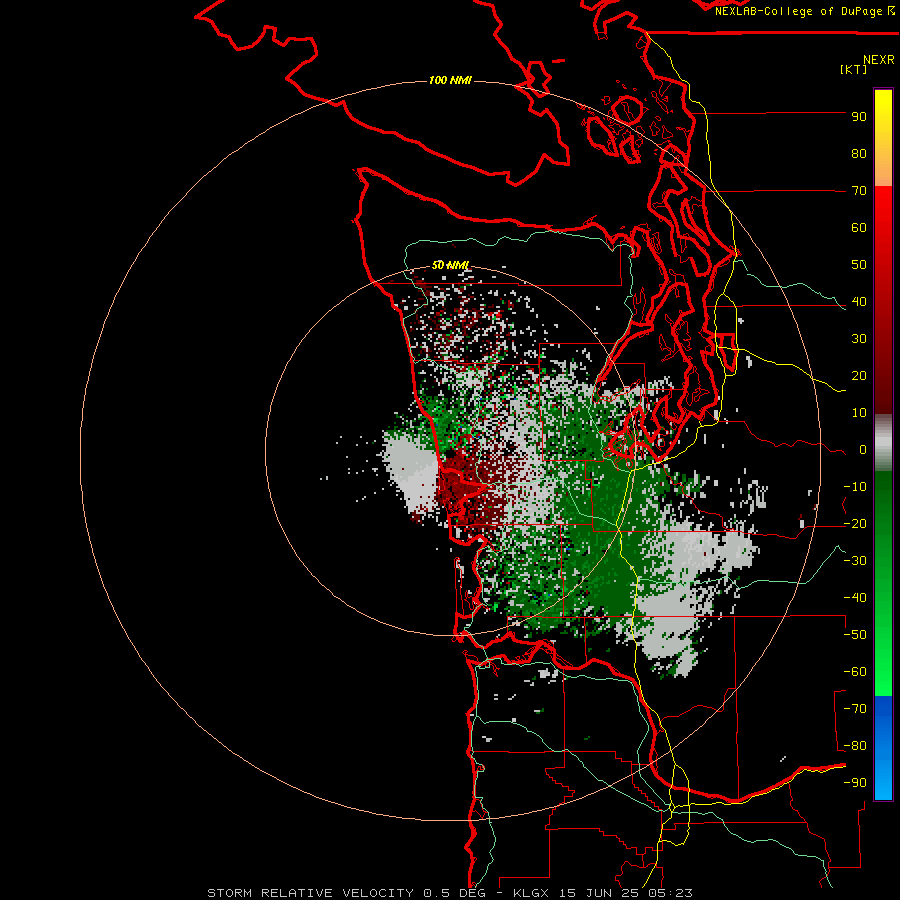Click the 60 kt value on color scale
The image size is (900, 900).
pyautogui.click(x=859, y=228)
